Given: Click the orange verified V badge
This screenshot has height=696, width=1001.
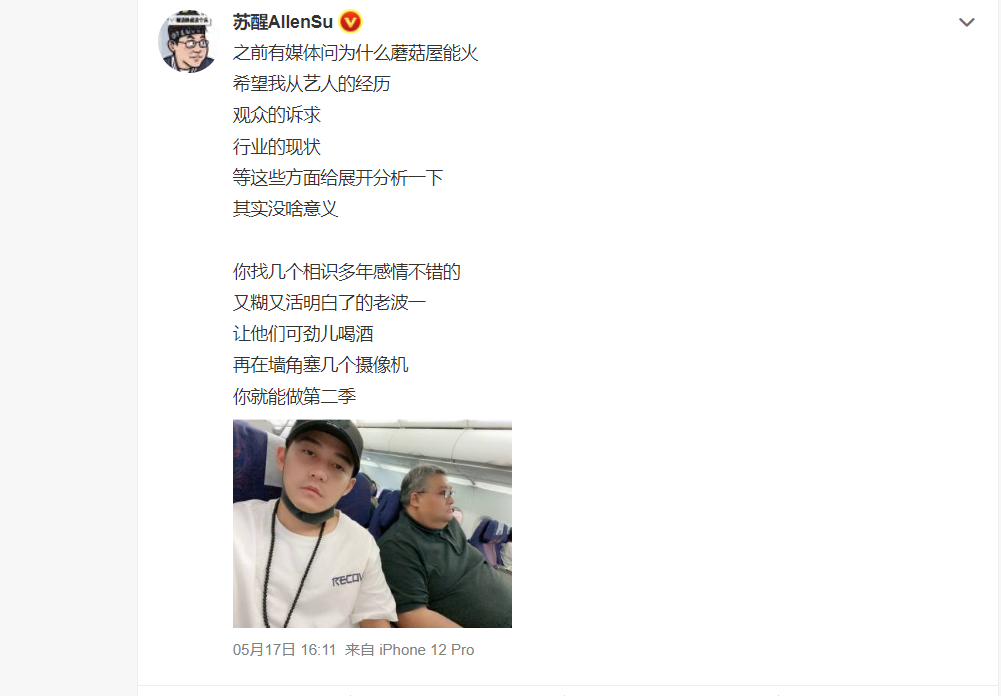Looking at the screenshot, I should click(350, 22).
